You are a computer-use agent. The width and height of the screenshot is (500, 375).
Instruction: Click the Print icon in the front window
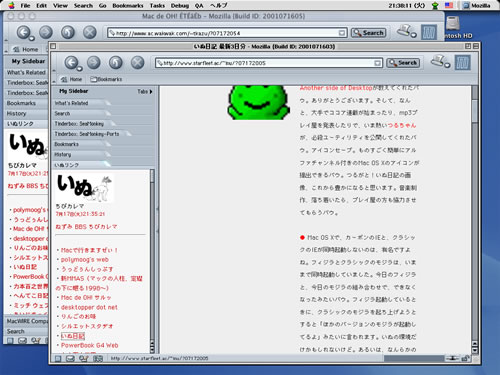coord(440,62)
